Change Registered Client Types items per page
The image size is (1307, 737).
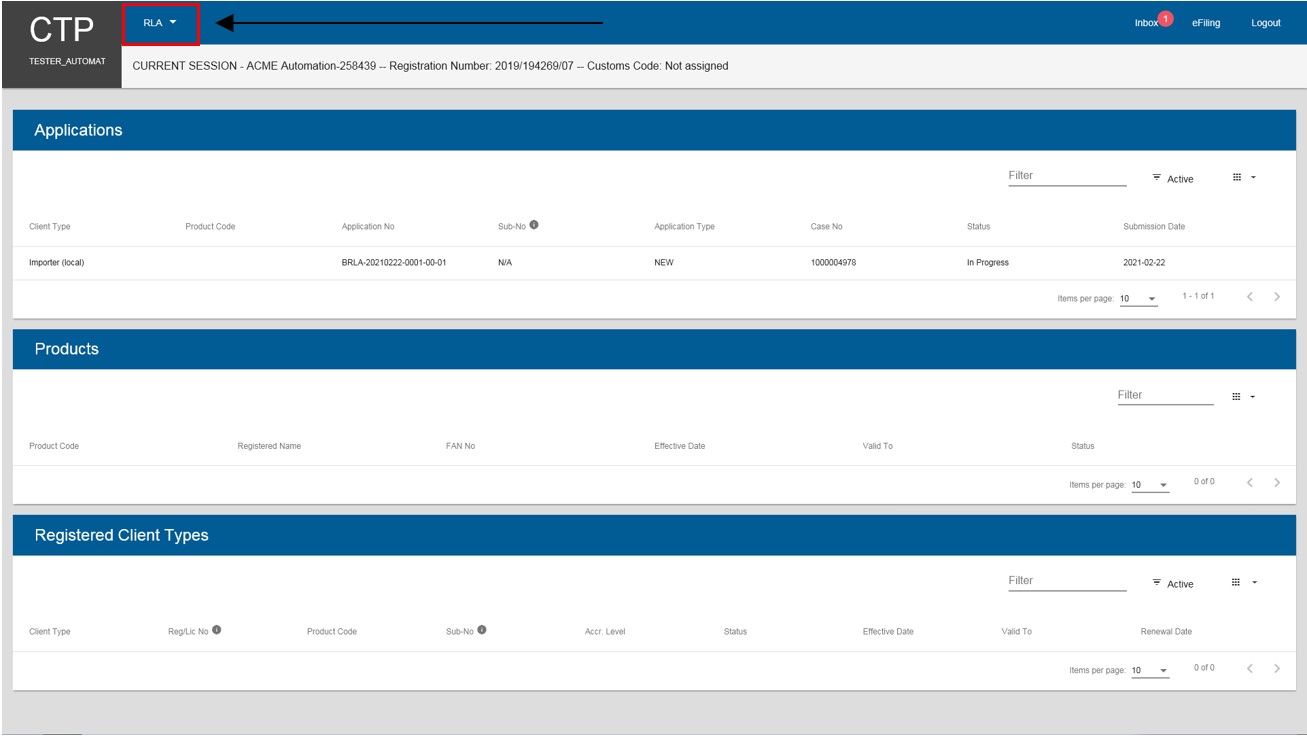point(1150,671)
